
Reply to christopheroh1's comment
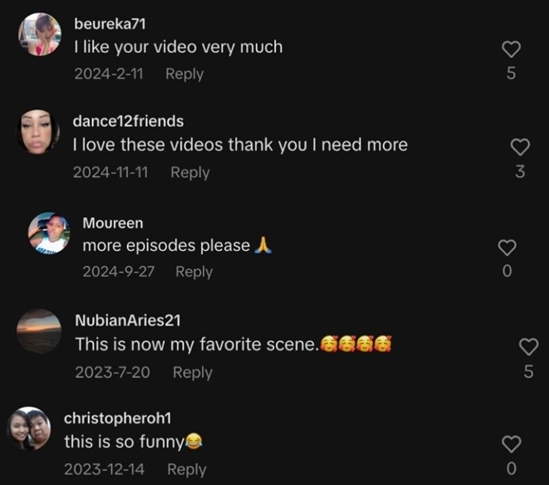(187, 470)
